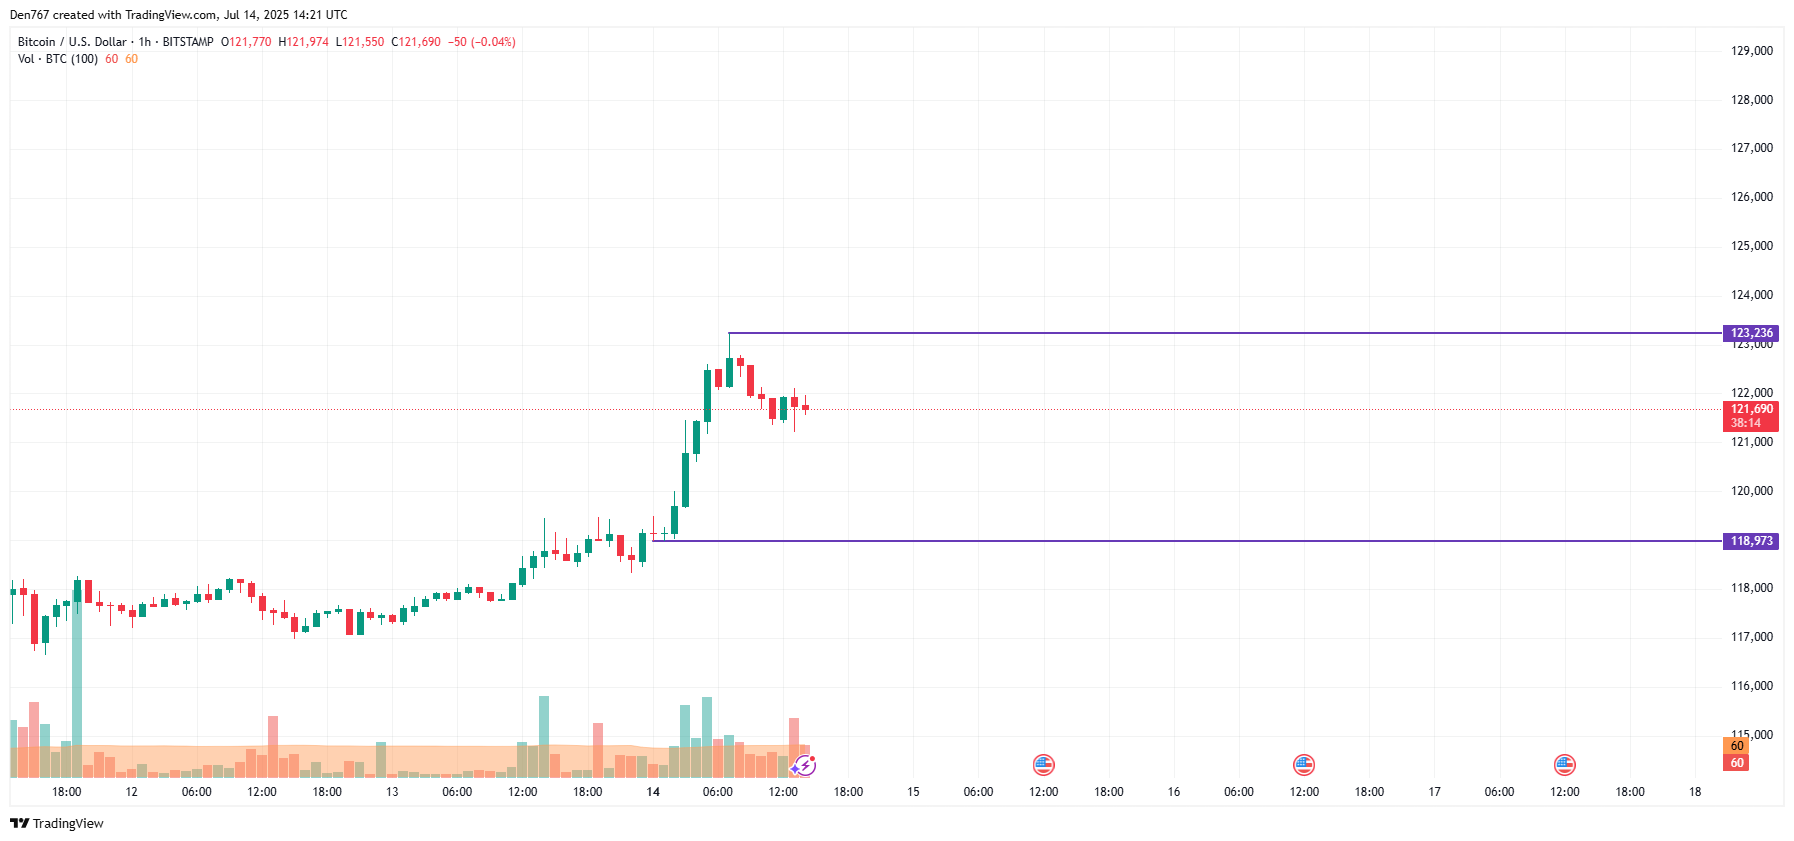
Task: Click the red 121,690 current price label
Action: click(1751, 409)
